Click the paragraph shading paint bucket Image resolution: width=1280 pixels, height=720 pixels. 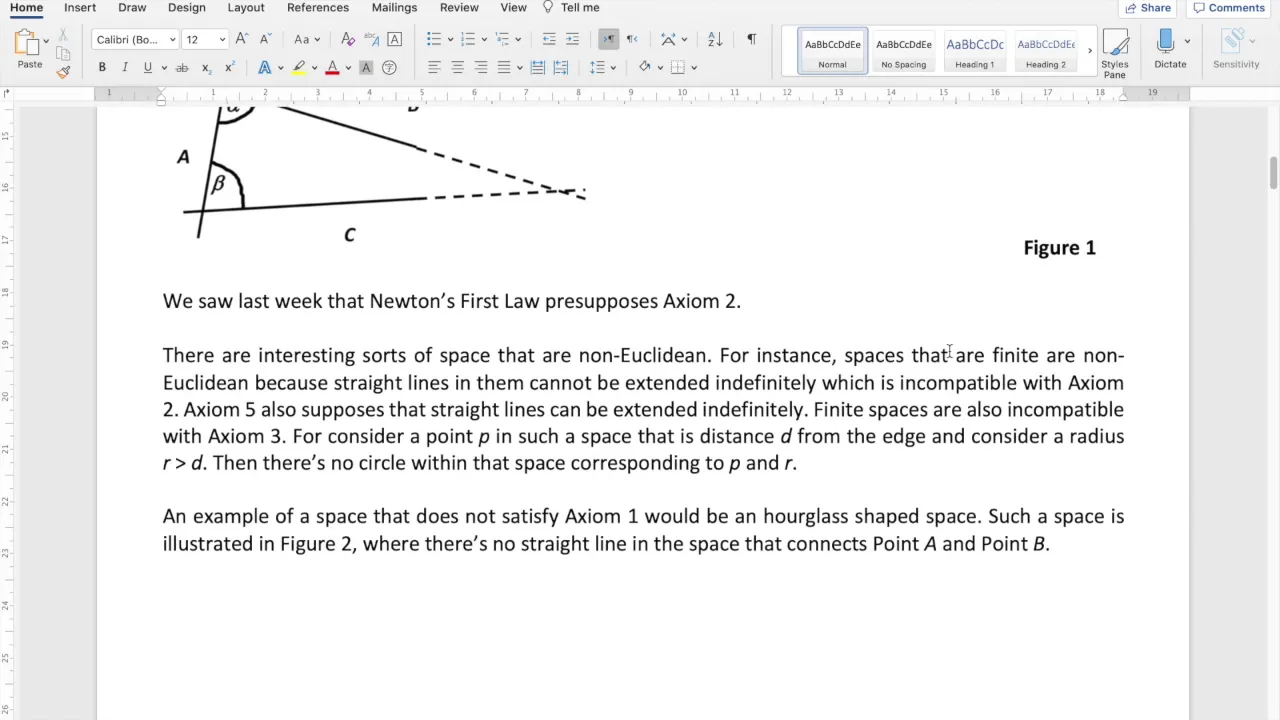(x=645, y=67)
